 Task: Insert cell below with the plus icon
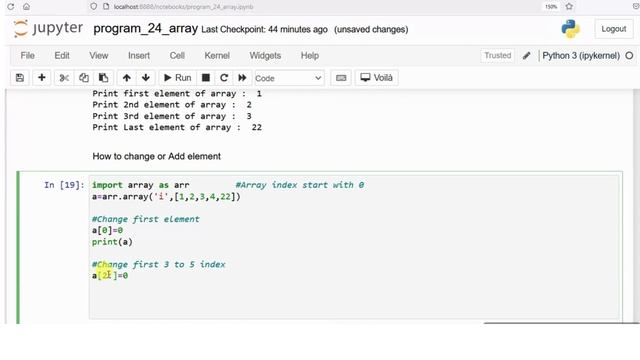42,78
